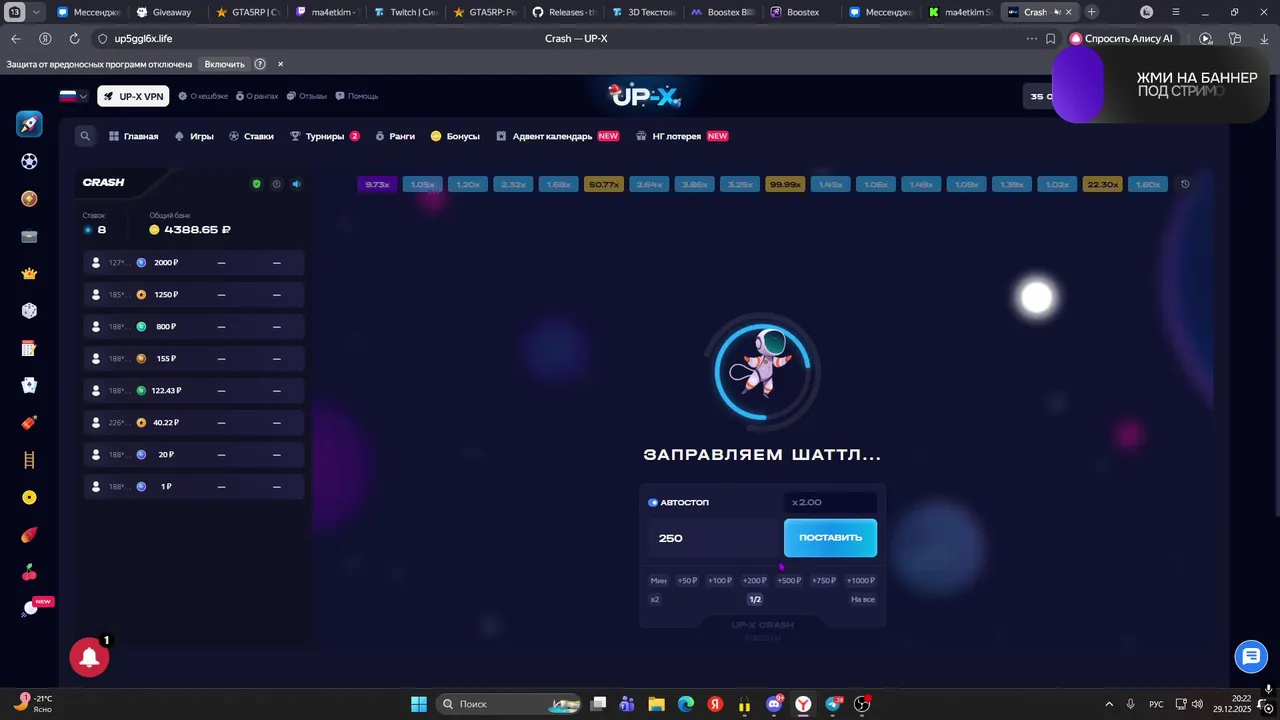Screen dimensions: 1280x720
Task: Open НГ лотерея menu item
Action: pyautogui.click(x=682, y=136)
